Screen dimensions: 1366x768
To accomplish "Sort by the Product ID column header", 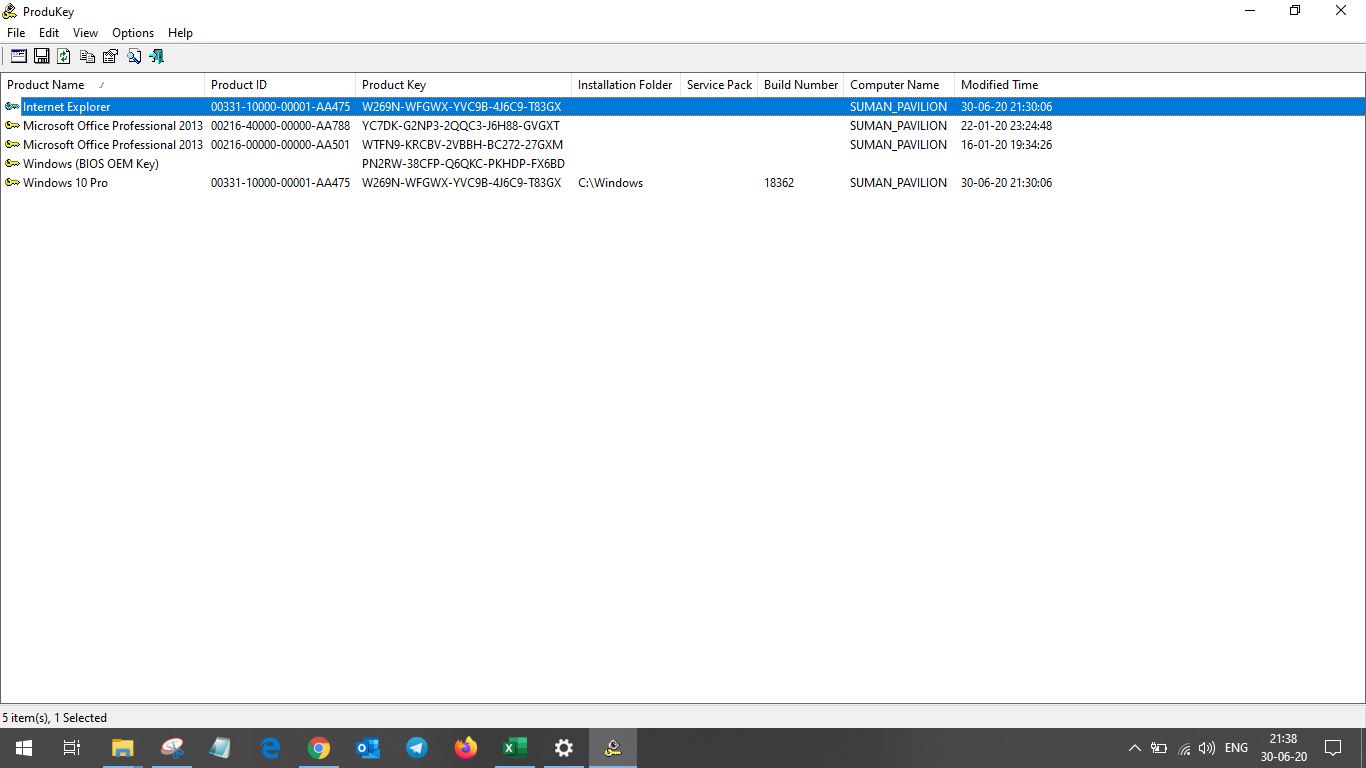I will click(x=280, y=85).
